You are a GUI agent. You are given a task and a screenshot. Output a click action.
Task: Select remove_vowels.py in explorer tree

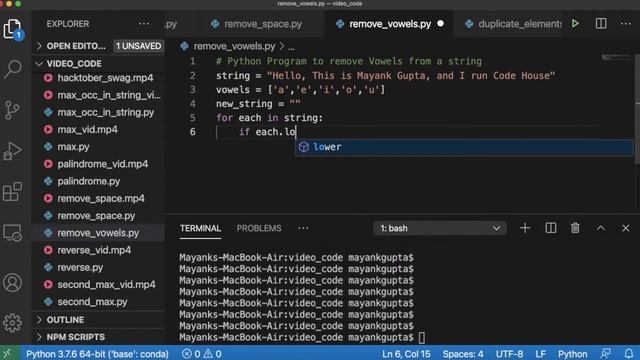click(x=98, y=233)
